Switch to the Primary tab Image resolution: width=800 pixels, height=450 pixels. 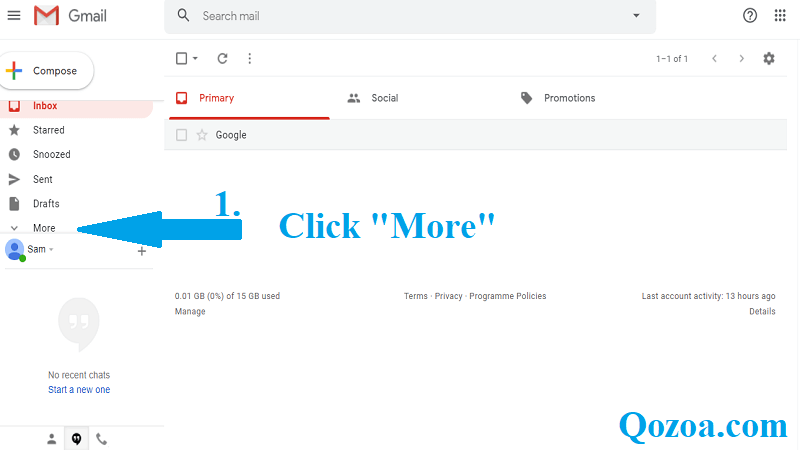point(249,98)
